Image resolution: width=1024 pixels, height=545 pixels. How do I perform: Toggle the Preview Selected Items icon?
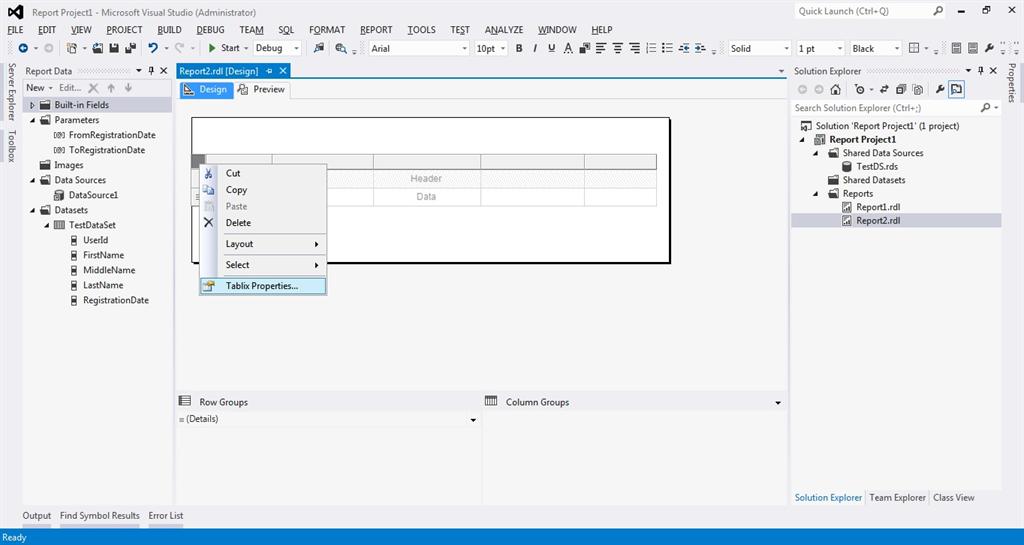pyautogui.click(x=957, y=89)
